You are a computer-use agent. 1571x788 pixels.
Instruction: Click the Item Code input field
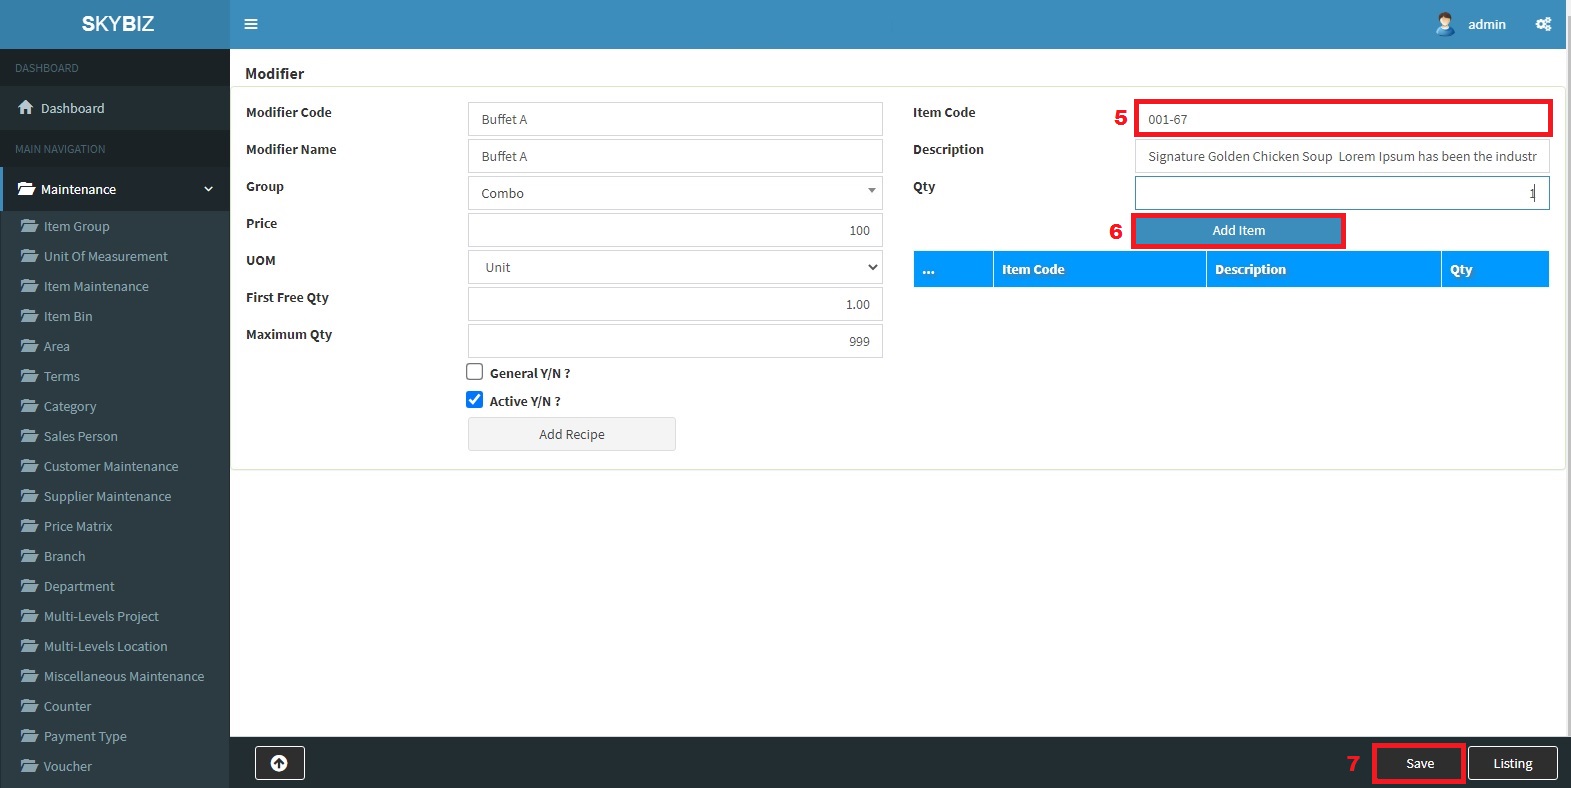1342,119
